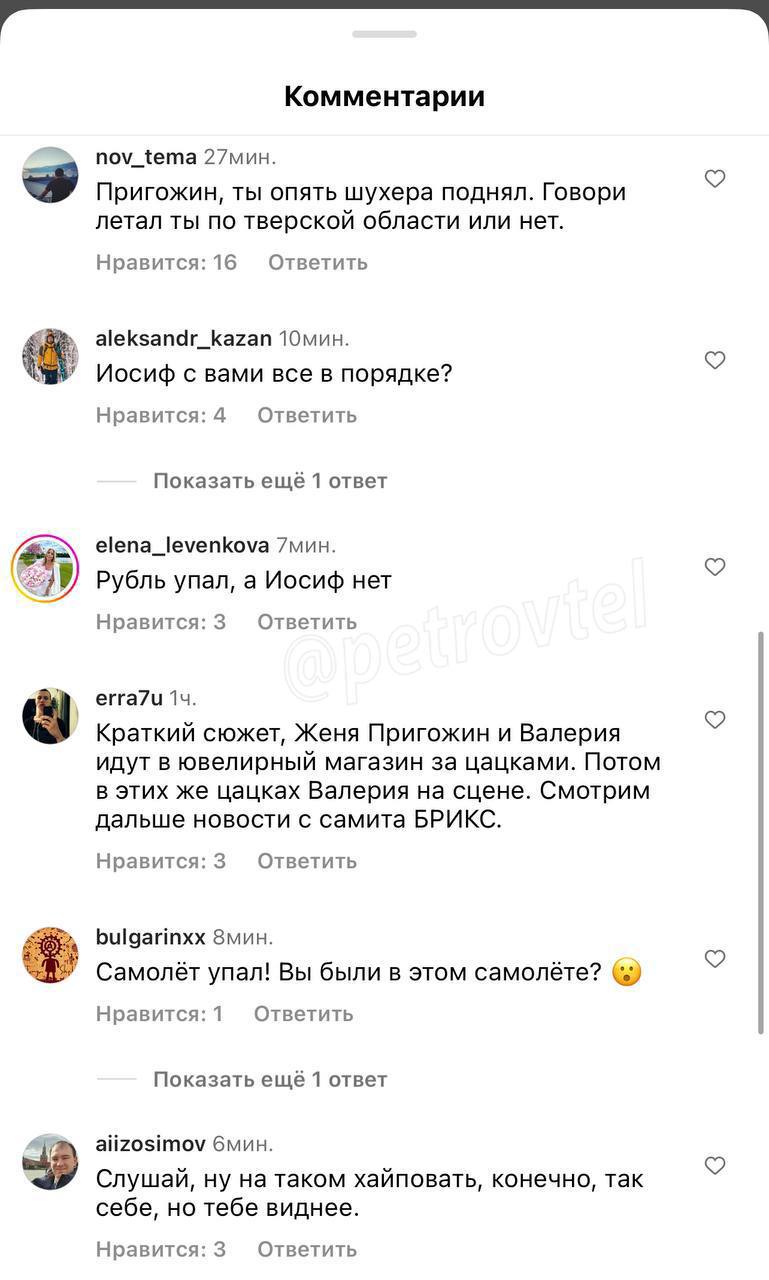Image resolution: width=769 pixels, height=1280 pixels.
Task: Tap the heart next to erra7u's comment
Action: click(x=715, y=720)
